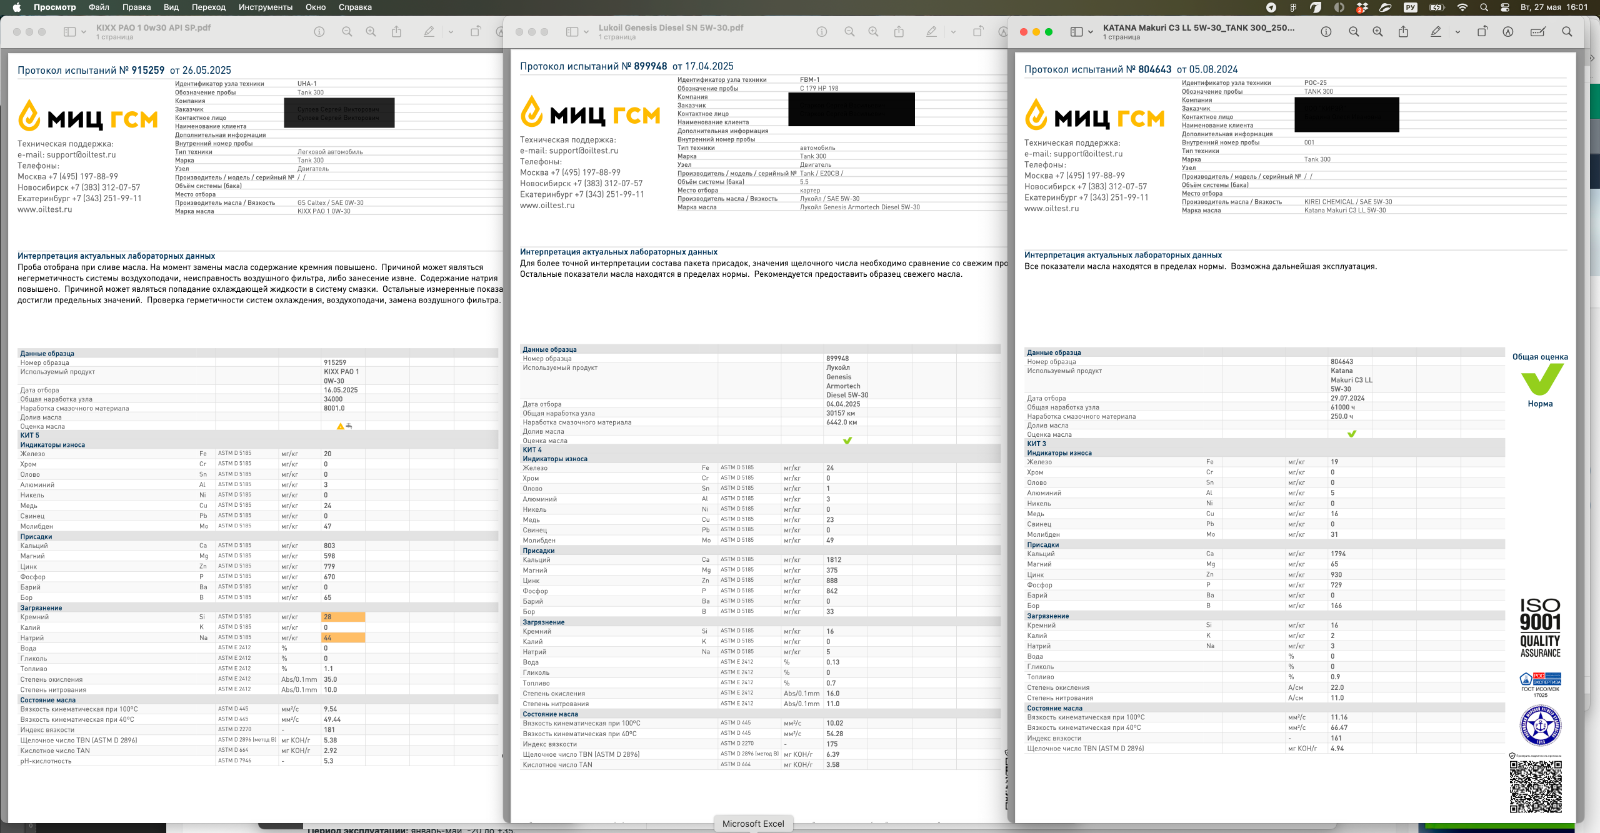This screenshot has height=833, width=1600.
Task: Open the Правка menu
Action: pos(137,7)
